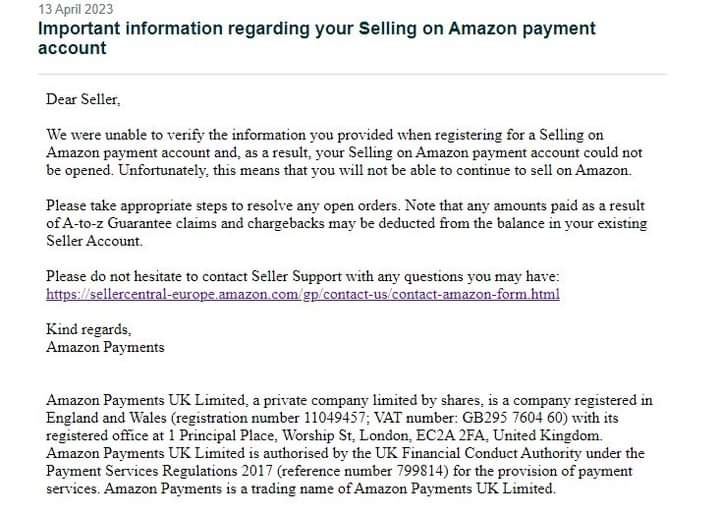Click the email subject heading about Selling on Amazon
Viewport: 720px width, 515px height.
pyautogui.click(x=316, y=38)
